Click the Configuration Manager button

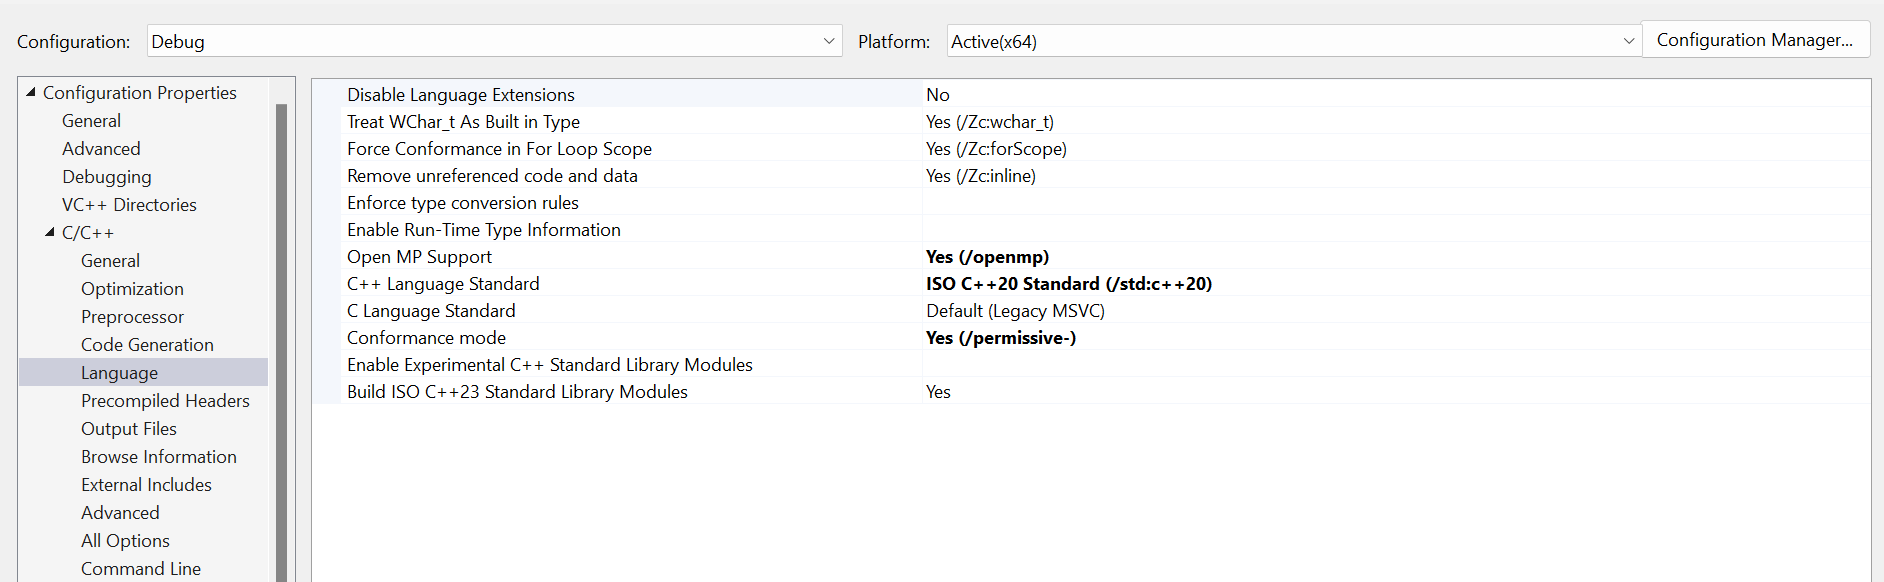[1755, 40]
